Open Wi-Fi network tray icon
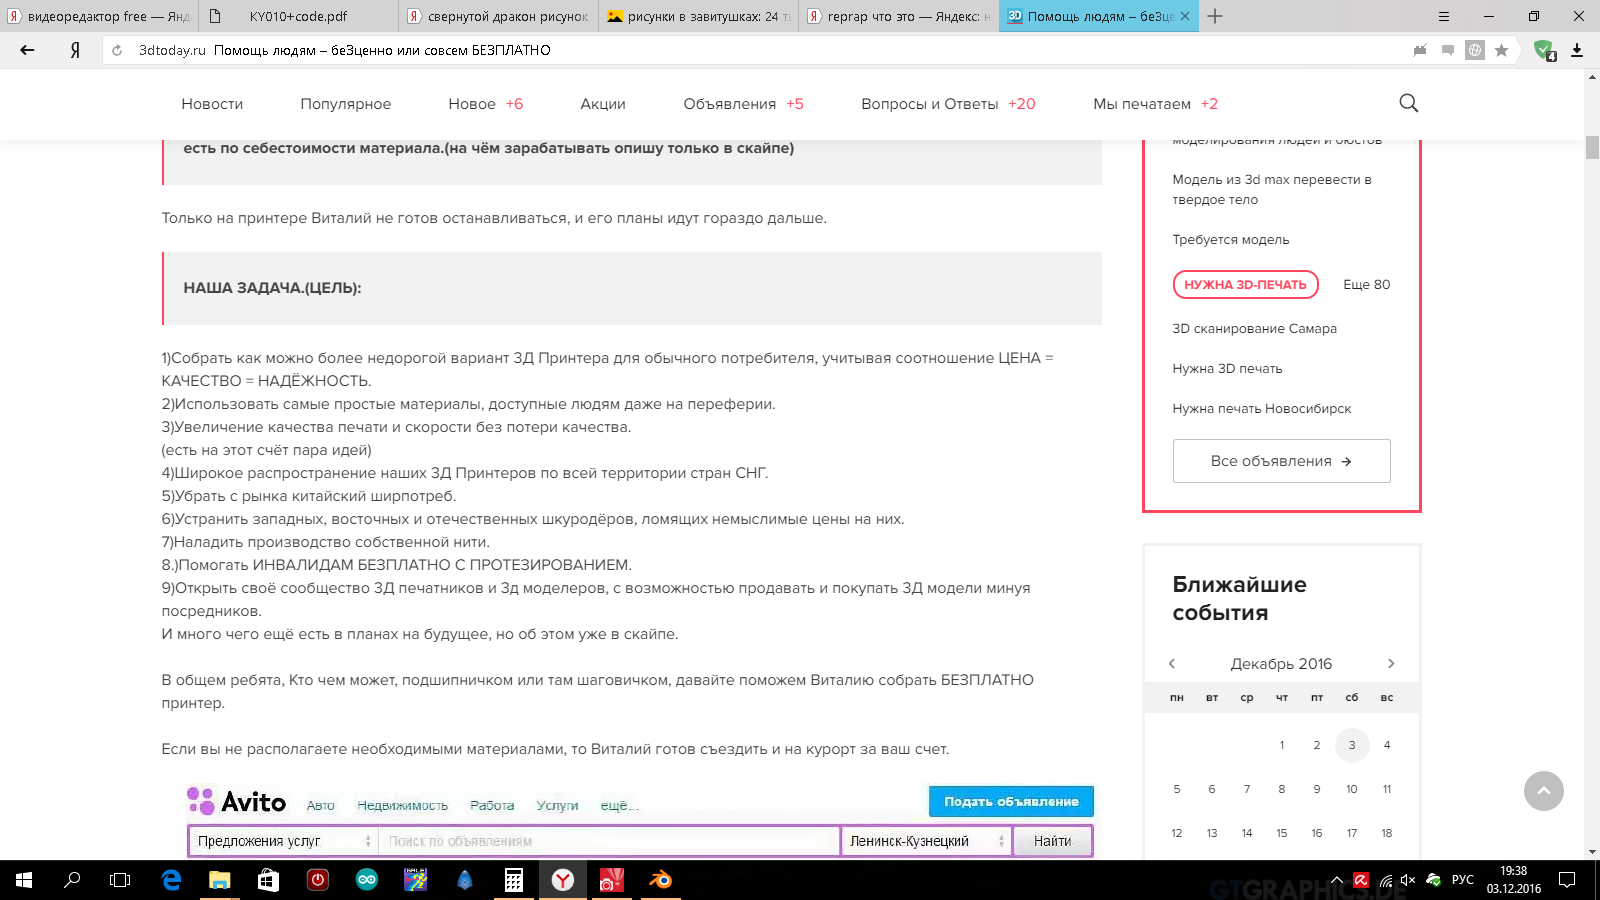 tap(1385, 880)
